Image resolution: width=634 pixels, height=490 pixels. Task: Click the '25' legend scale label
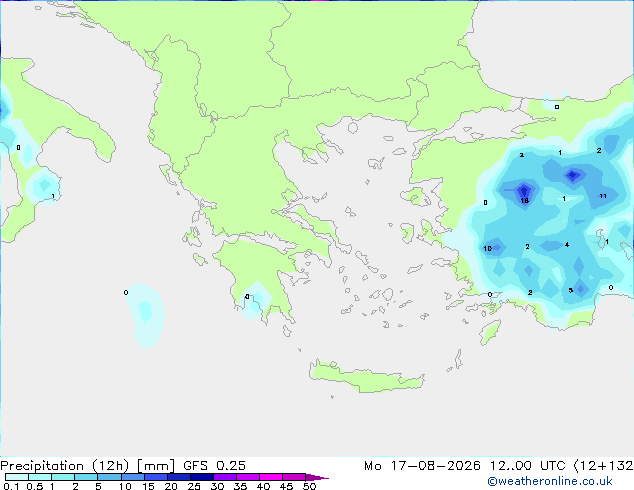[194, 486]
